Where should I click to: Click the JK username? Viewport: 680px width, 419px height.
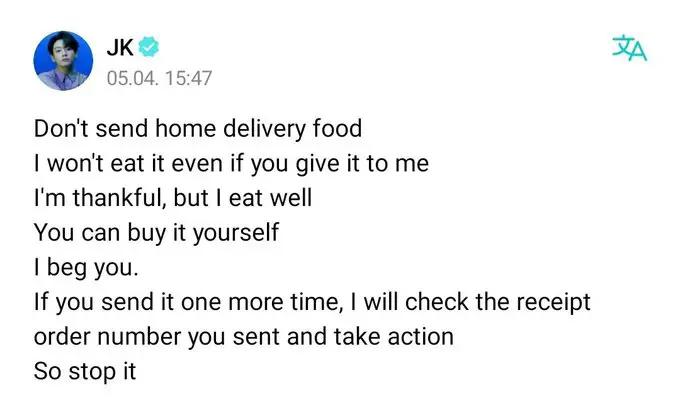point(120,47)
